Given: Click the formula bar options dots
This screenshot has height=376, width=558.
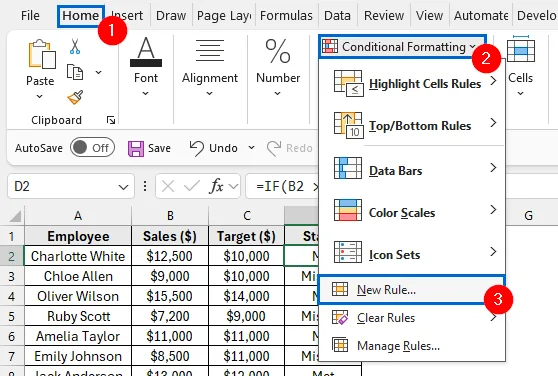Looking at the screenshot, I should [x=145, y=186].
